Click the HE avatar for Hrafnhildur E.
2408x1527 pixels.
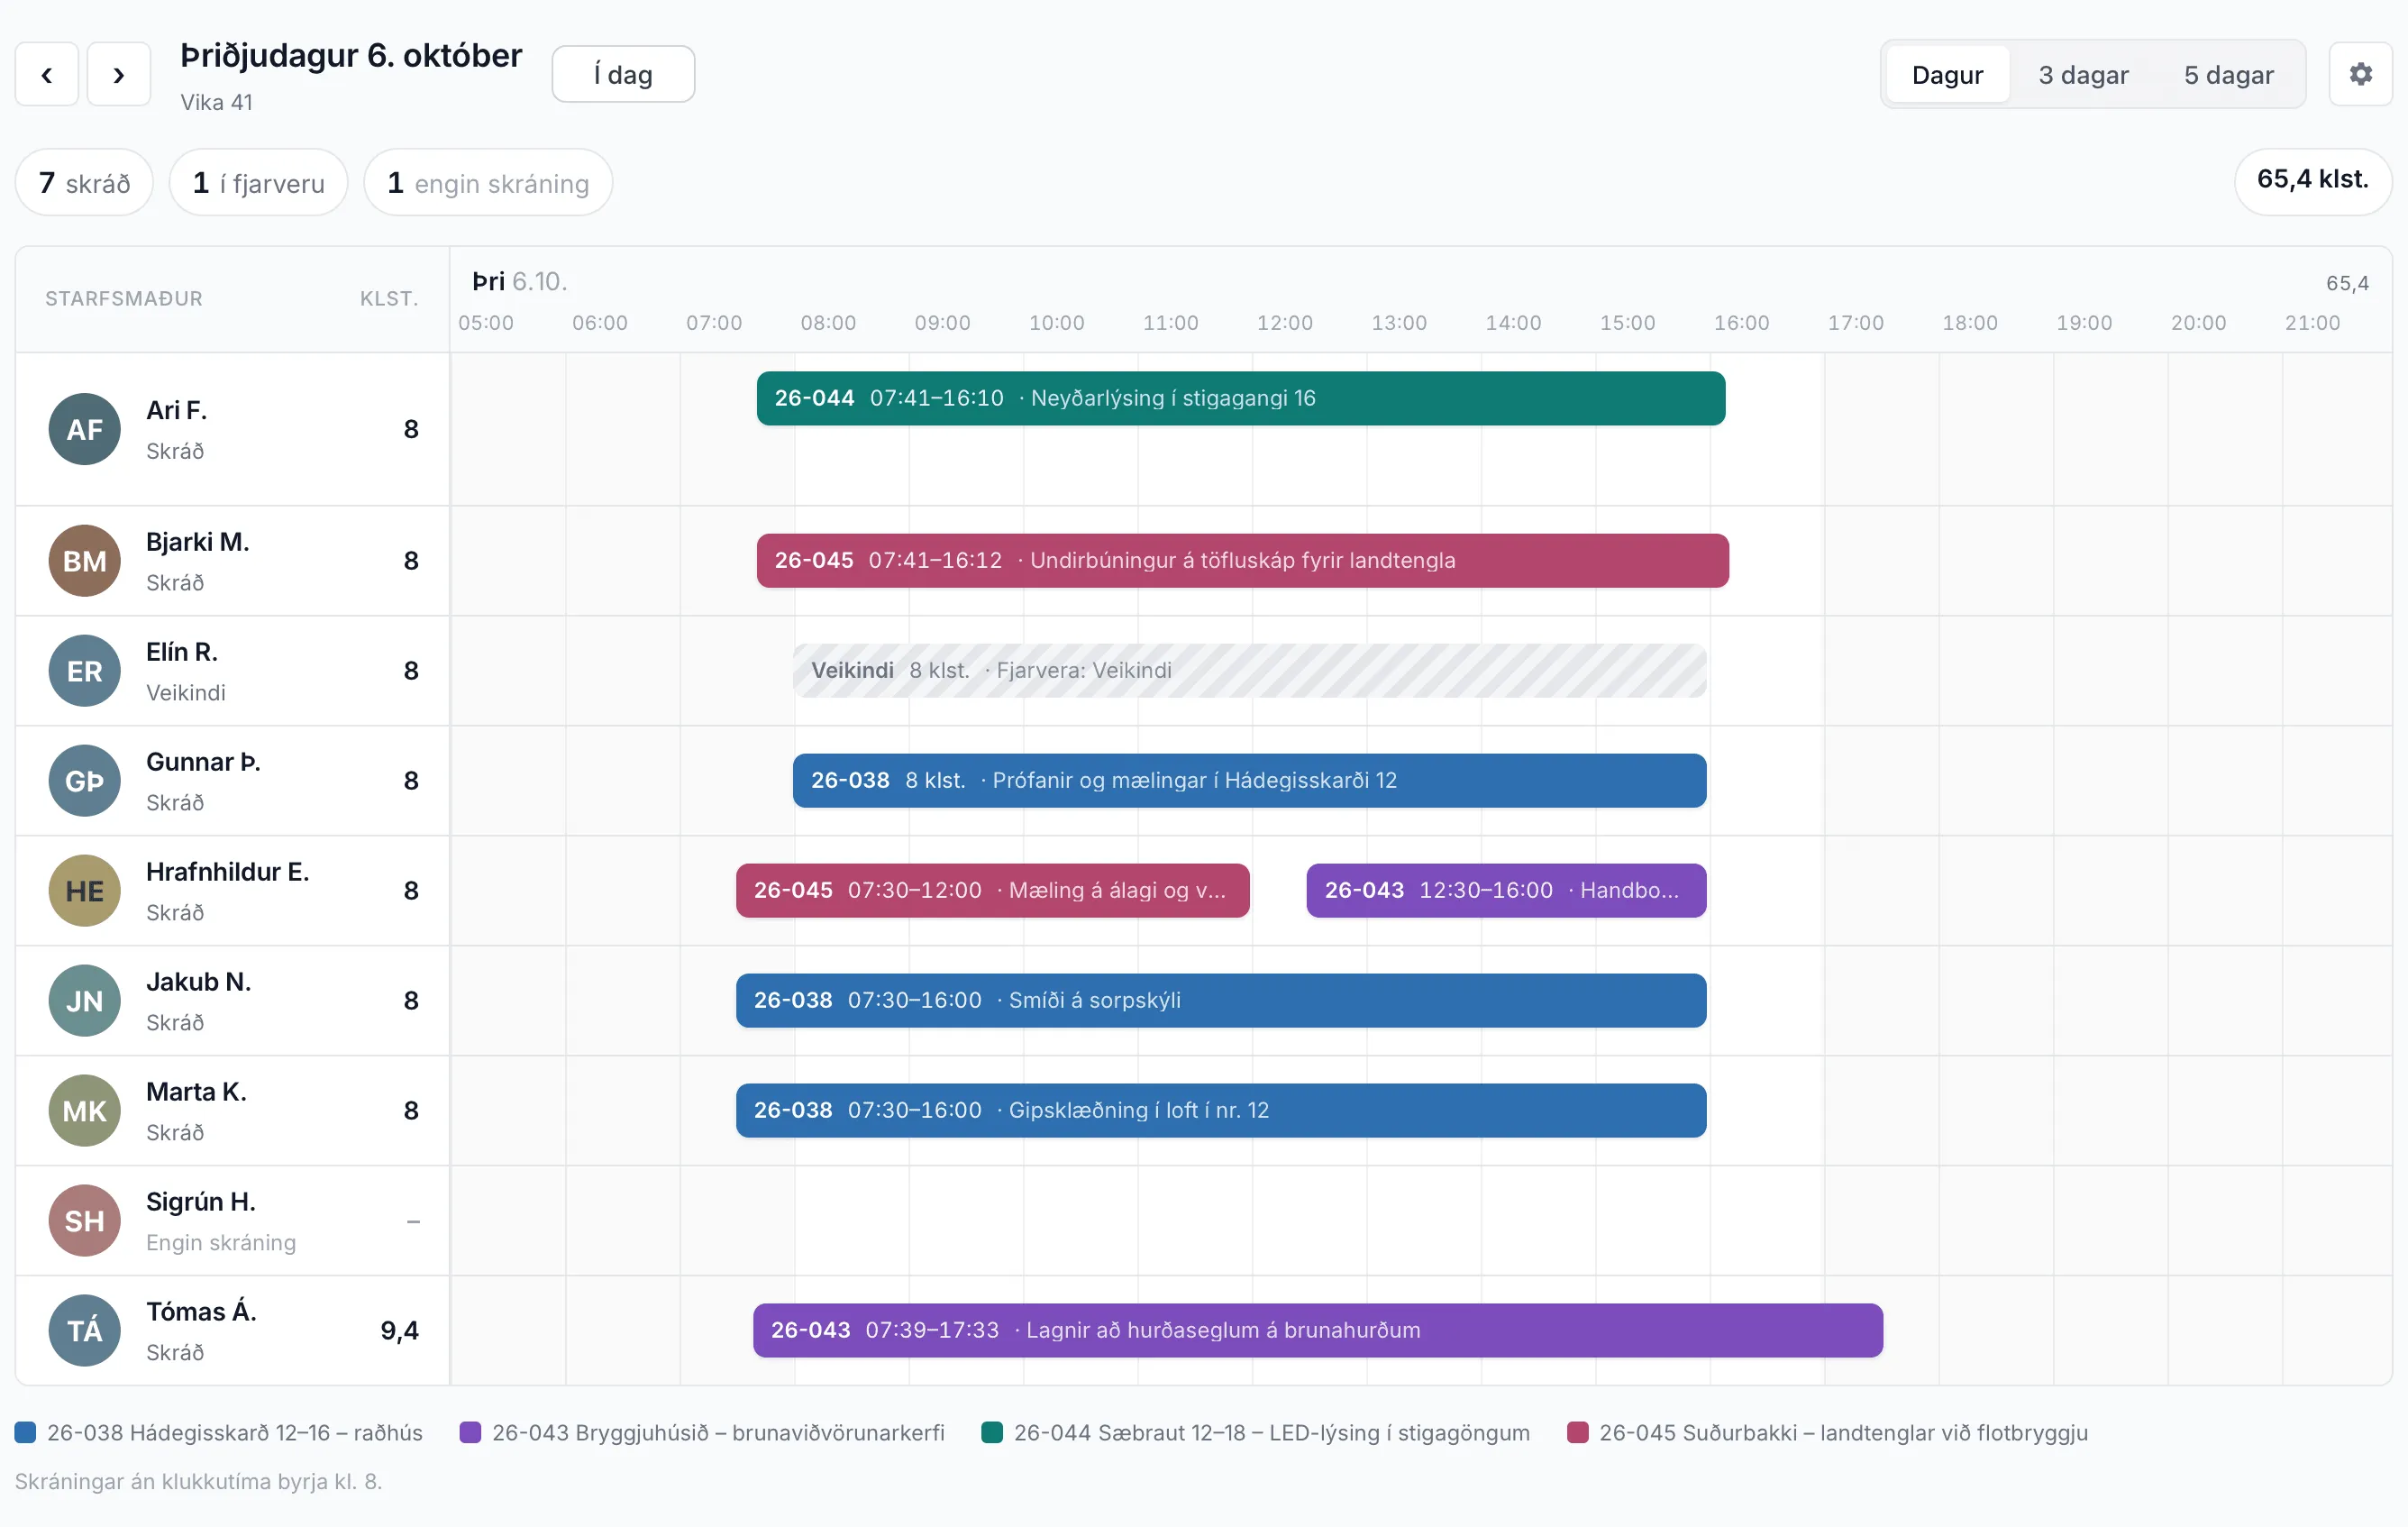click(x=85, y=891)
